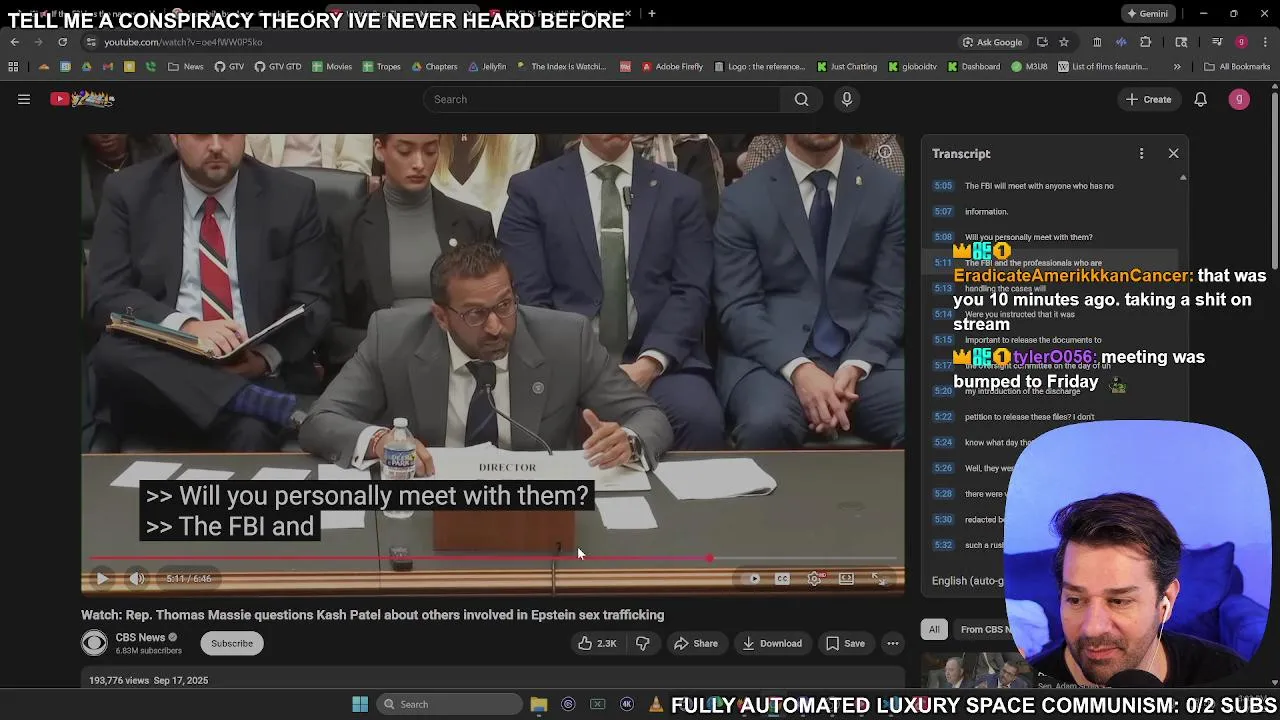This screenshot has width=1280, height=720.
Task: Open the transcript language dropdown 'English (auto-g'
Action: [x=967, y=581]
